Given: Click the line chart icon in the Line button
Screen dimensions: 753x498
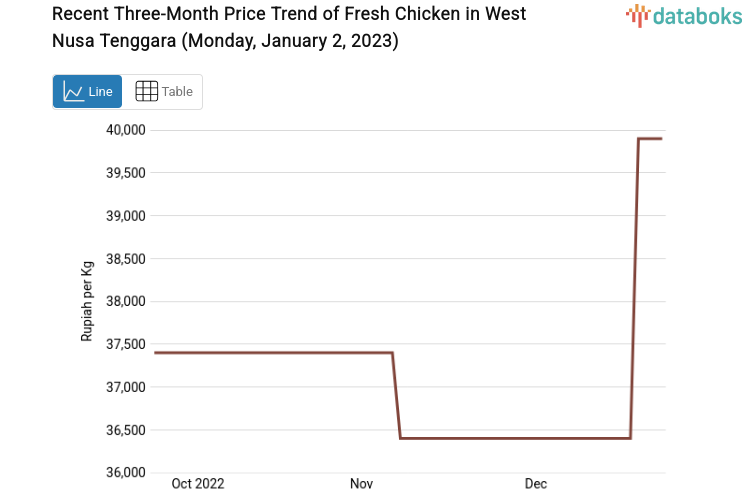Looking at the screenshot, I should 73,91.
